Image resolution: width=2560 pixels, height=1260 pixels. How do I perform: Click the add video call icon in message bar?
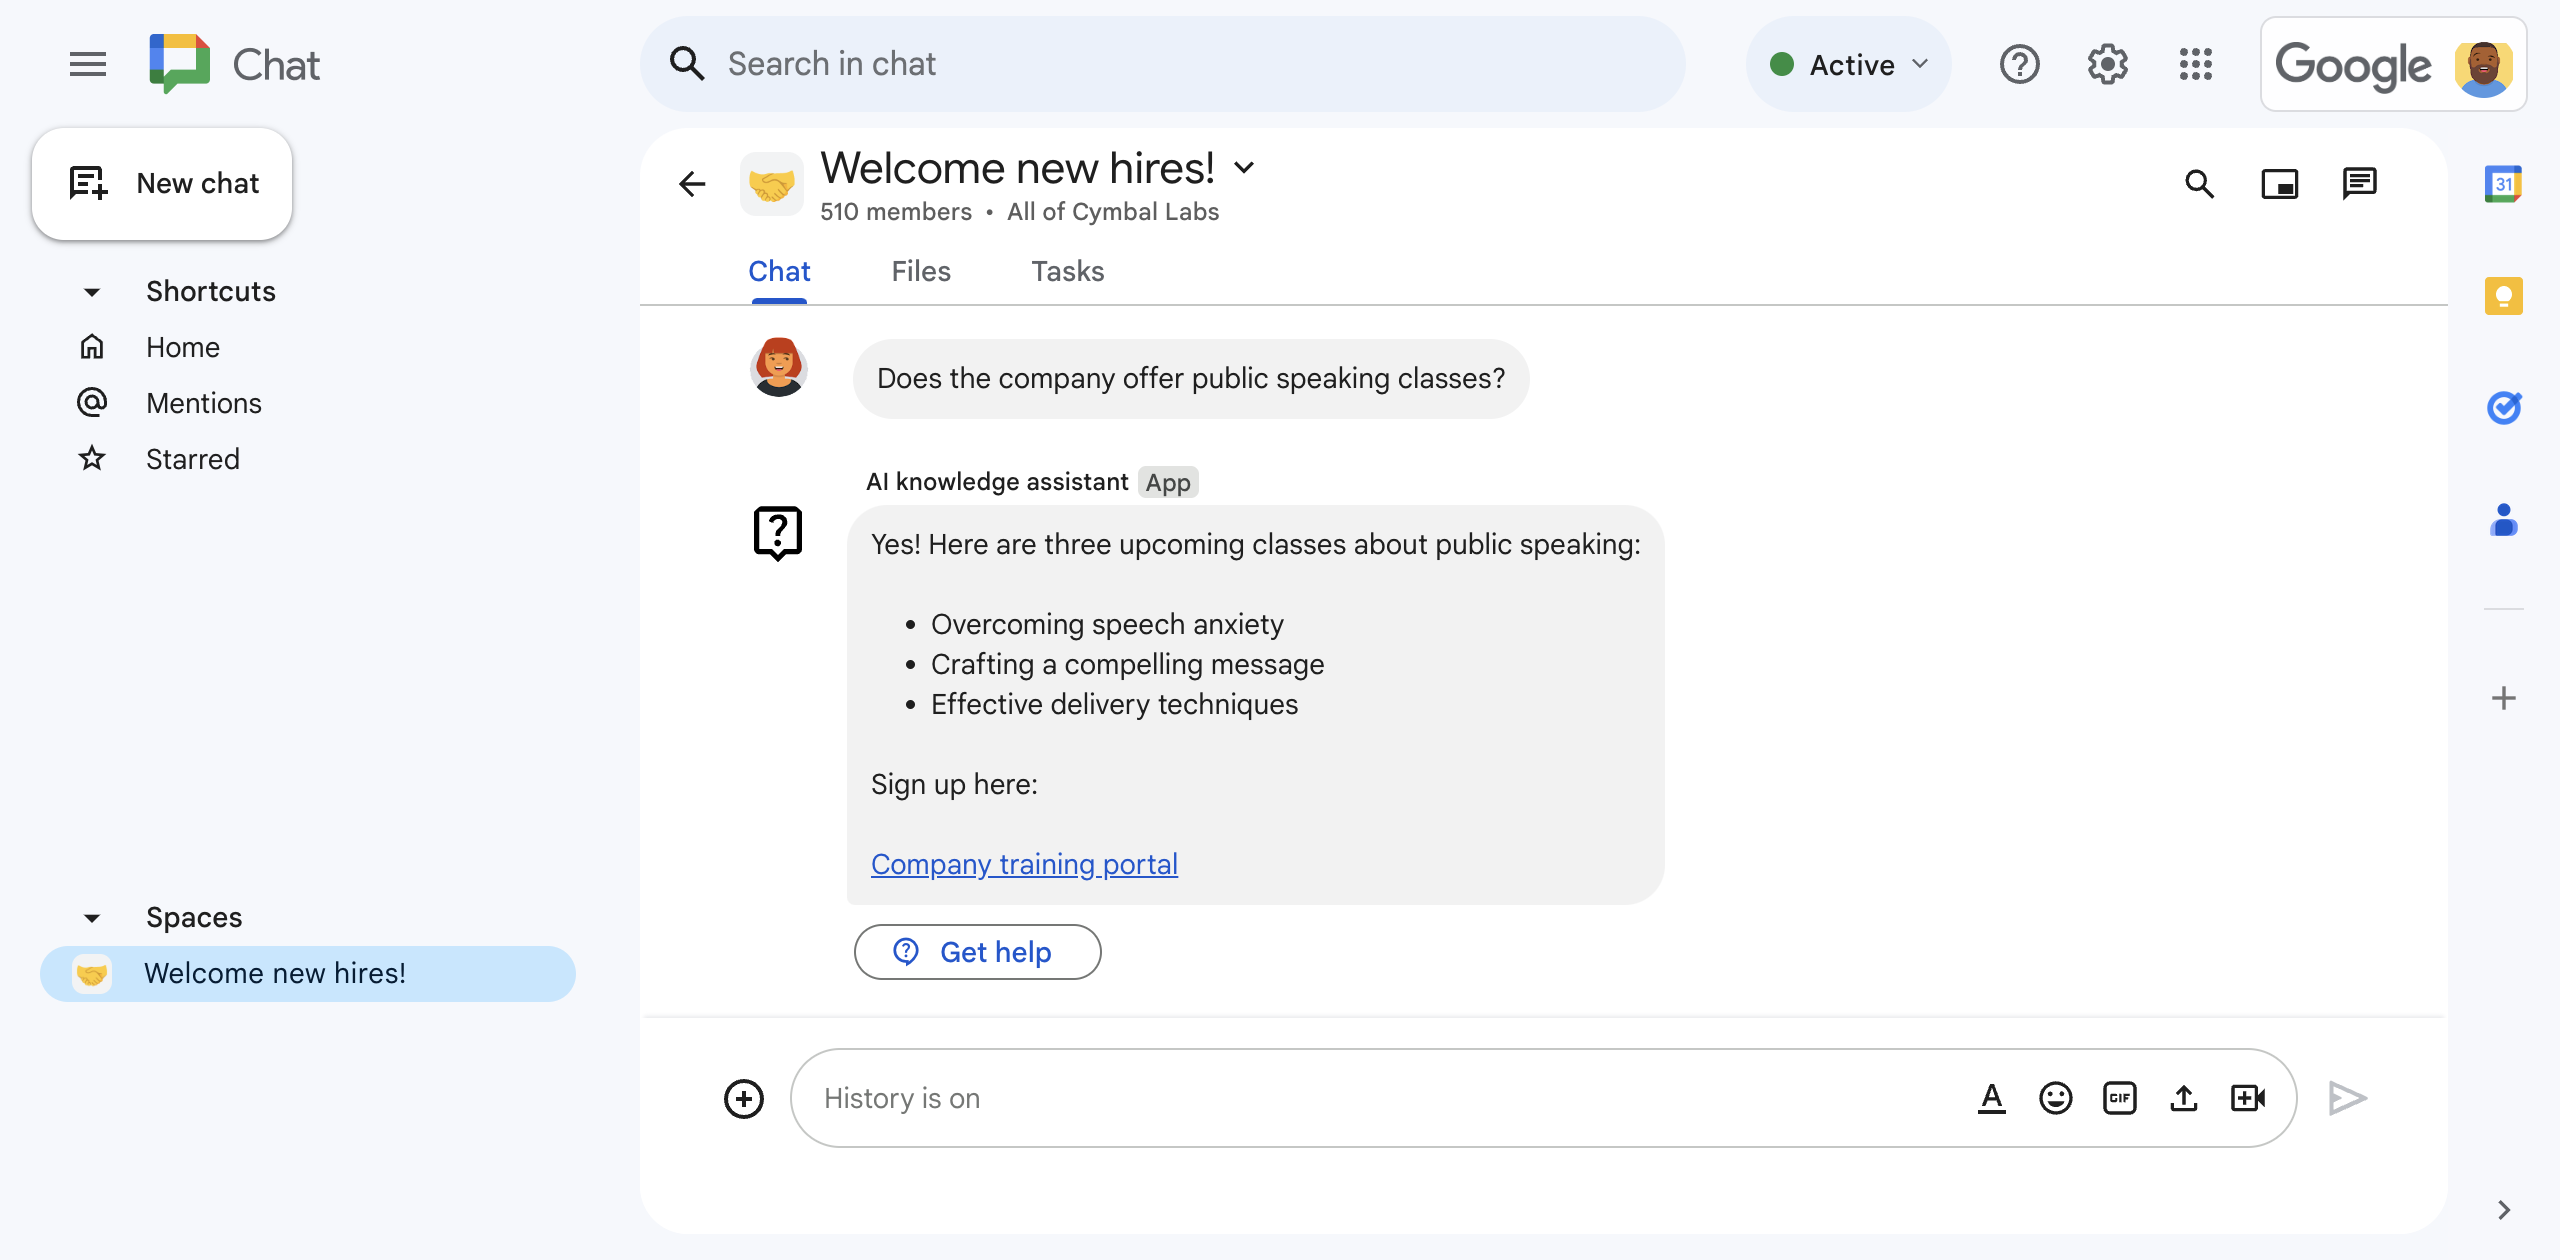tap(2250, 1097)
